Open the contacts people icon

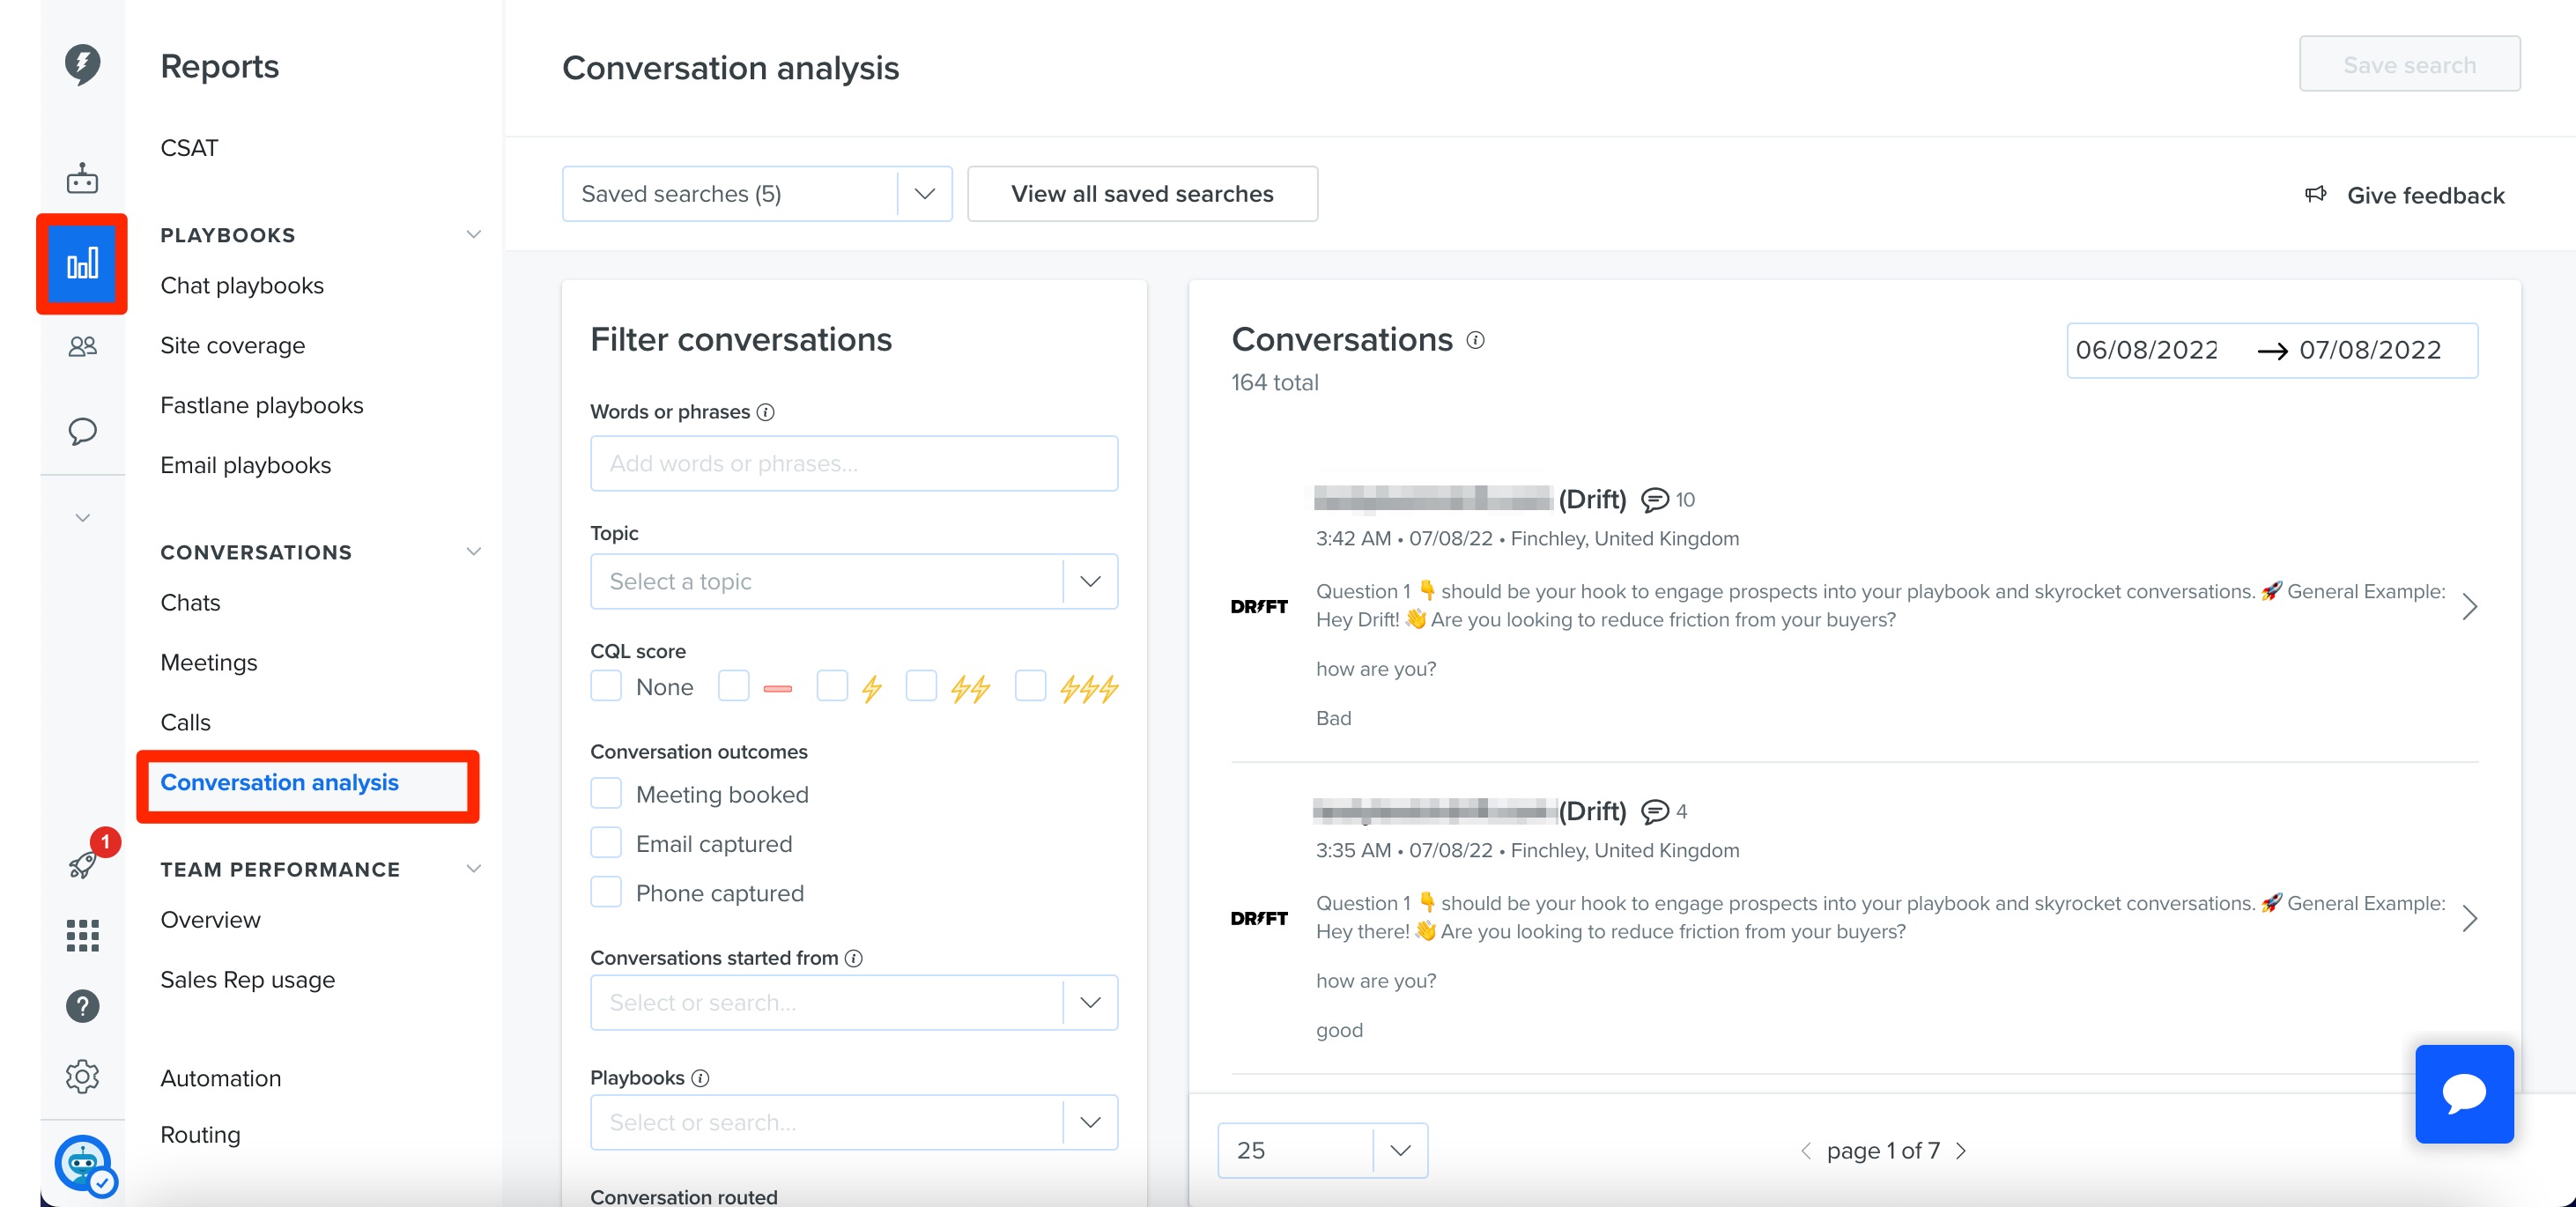point(82,346)
